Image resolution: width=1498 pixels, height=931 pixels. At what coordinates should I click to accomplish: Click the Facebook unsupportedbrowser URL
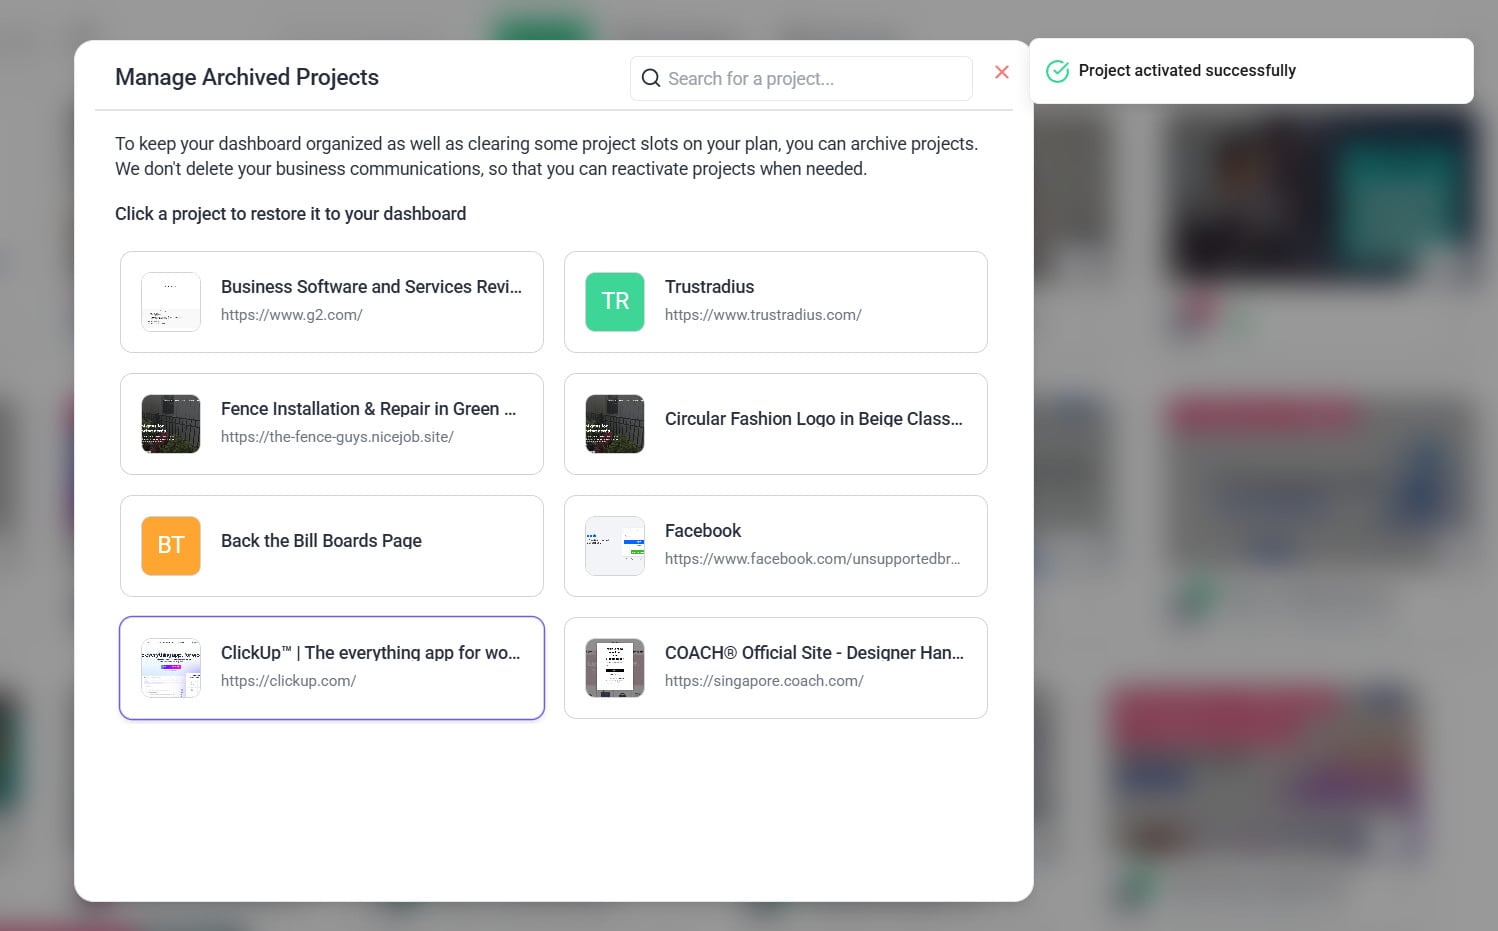click(812, 559)
